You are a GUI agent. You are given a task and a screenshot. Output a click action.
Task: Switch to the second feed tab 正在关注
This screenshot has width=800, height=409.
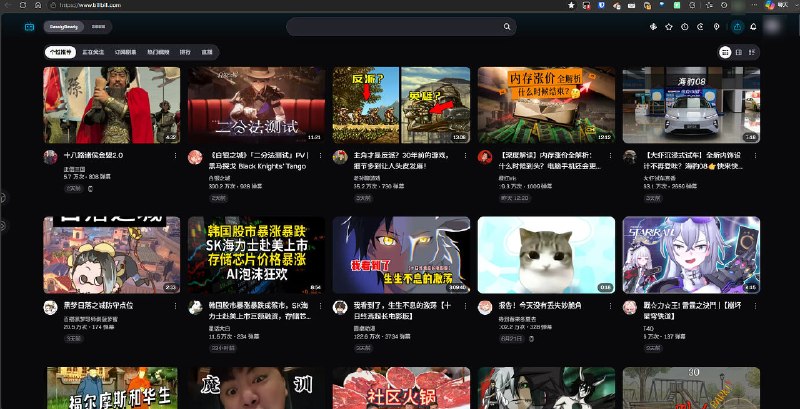click(93, 52)
